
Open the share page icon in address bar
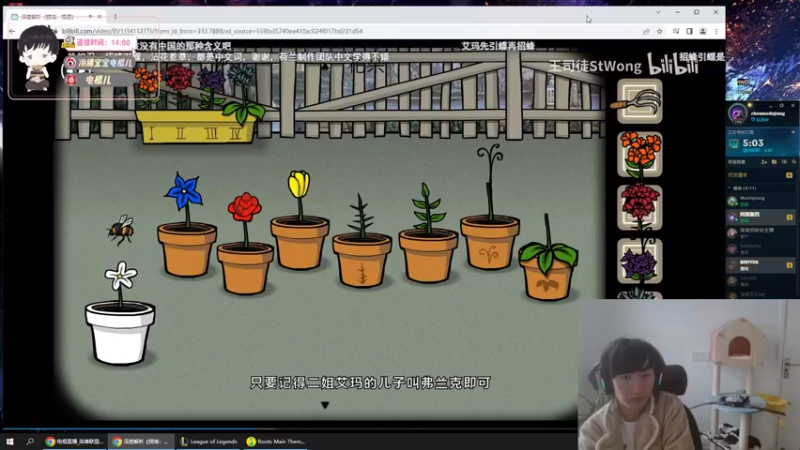pyautogui.click(x=646, y=31)
